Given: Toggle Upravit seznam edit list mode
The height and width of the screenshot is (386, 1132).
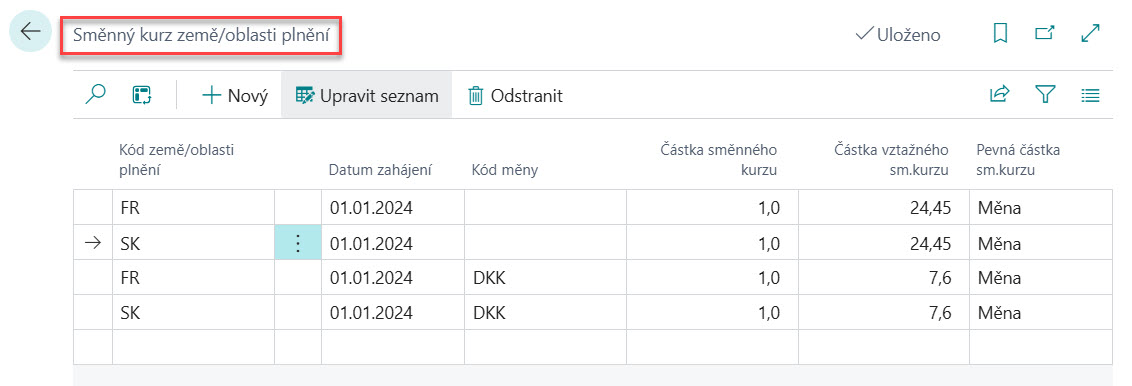Looking at the screenshot, I should point(367,95).
